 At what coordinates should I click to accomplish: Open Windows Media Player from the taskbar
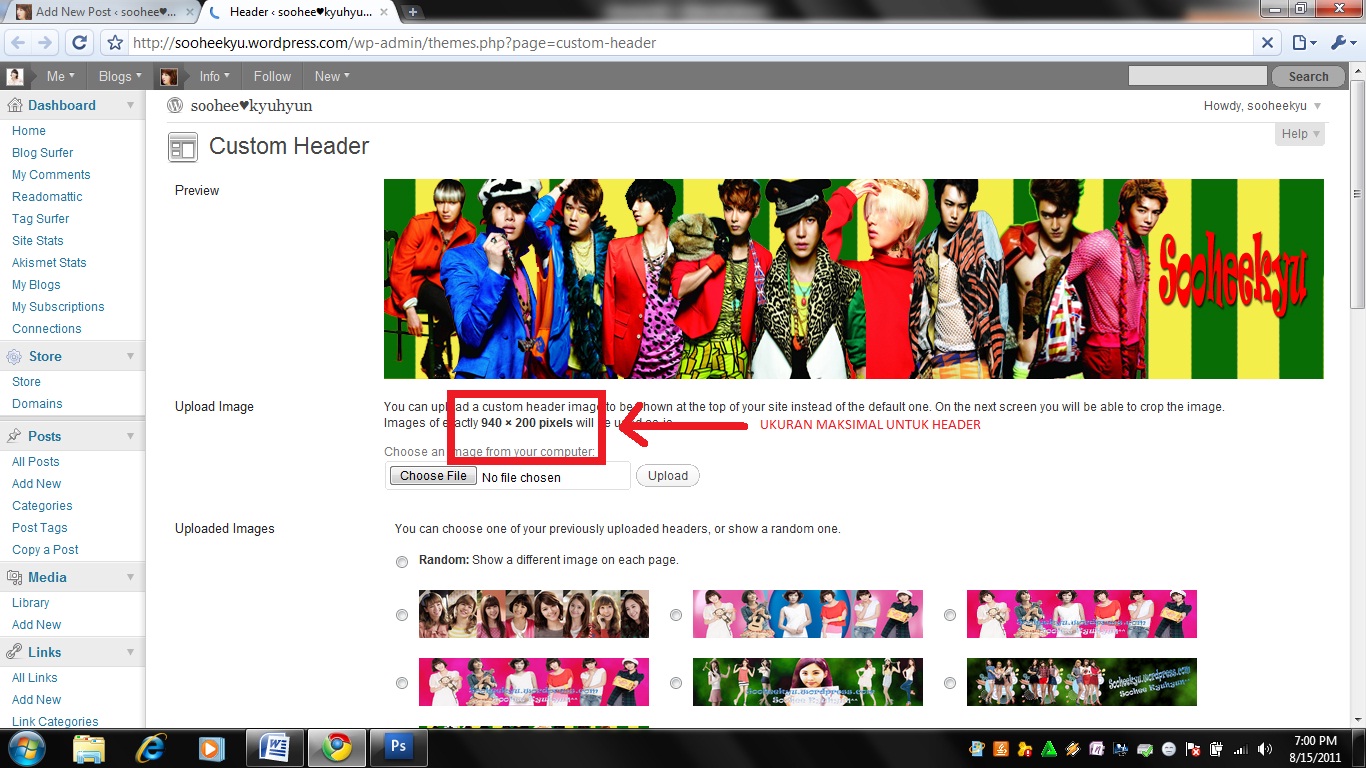click(x=211, y=748)
